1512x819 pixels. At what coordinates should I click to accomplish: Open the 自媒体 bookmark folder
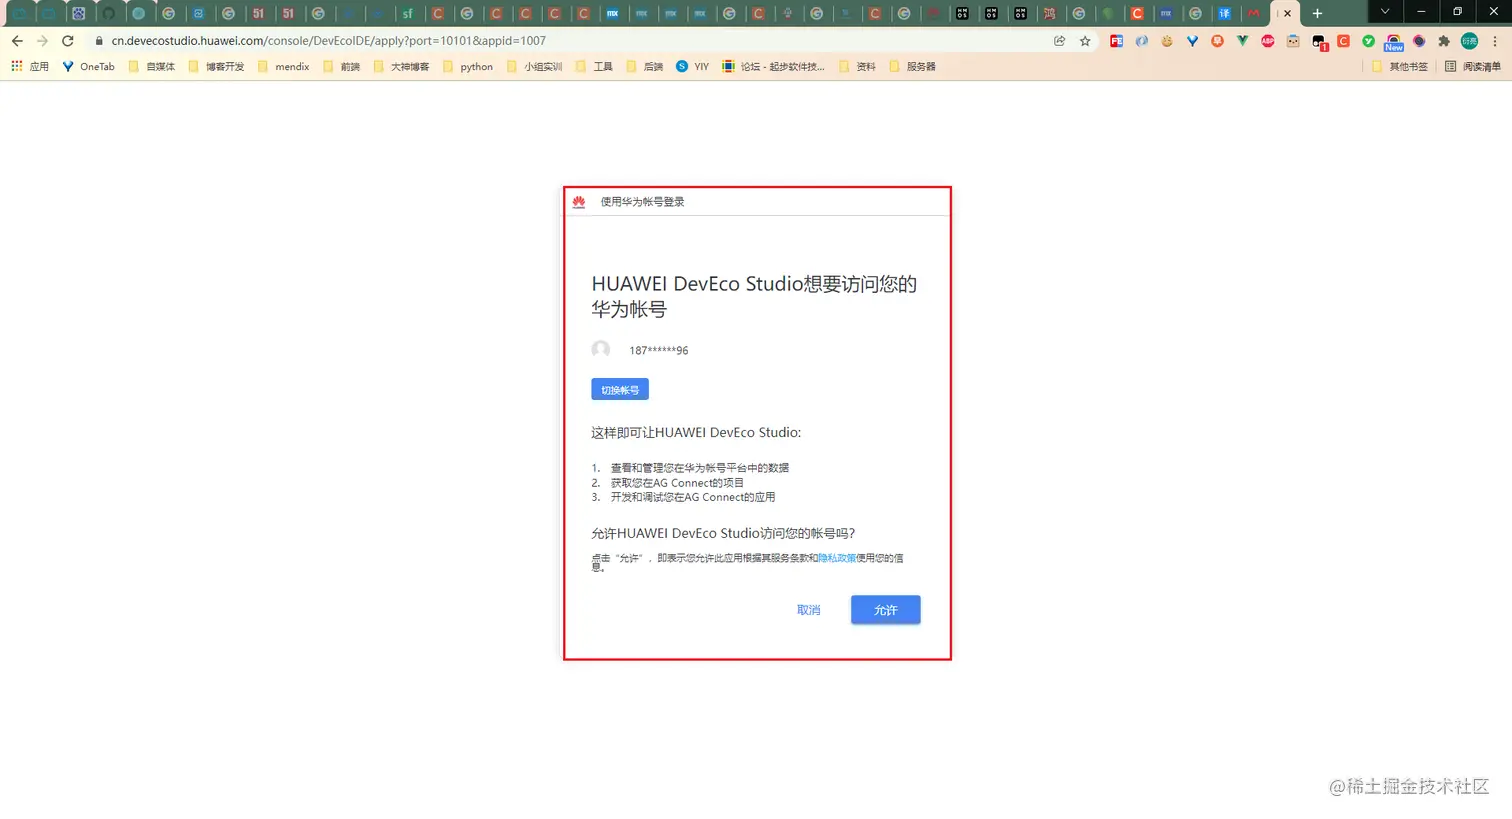click(151, 66)
